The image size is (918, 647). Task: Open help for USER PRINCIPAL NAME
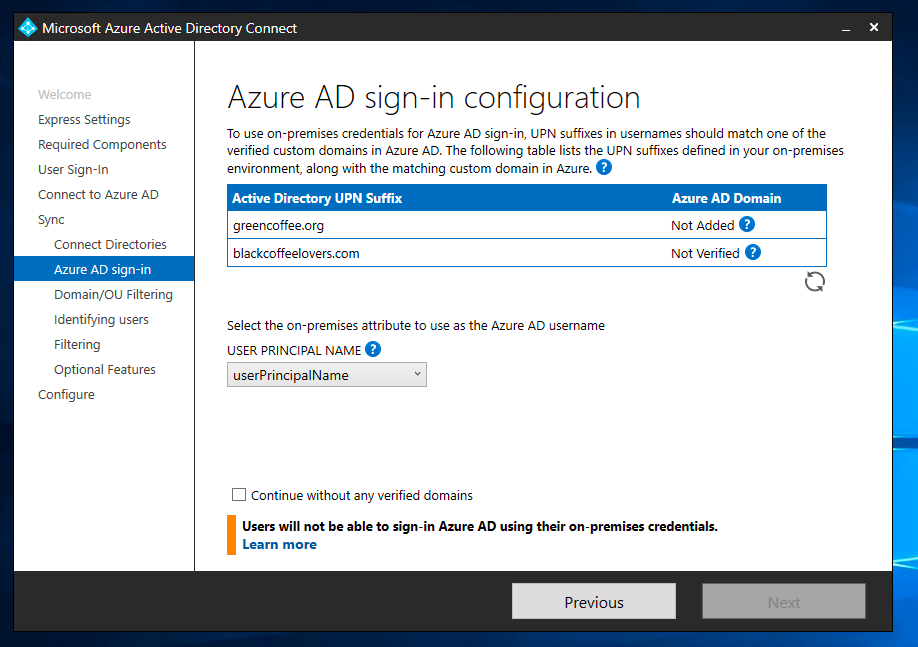tap(373, 350)
